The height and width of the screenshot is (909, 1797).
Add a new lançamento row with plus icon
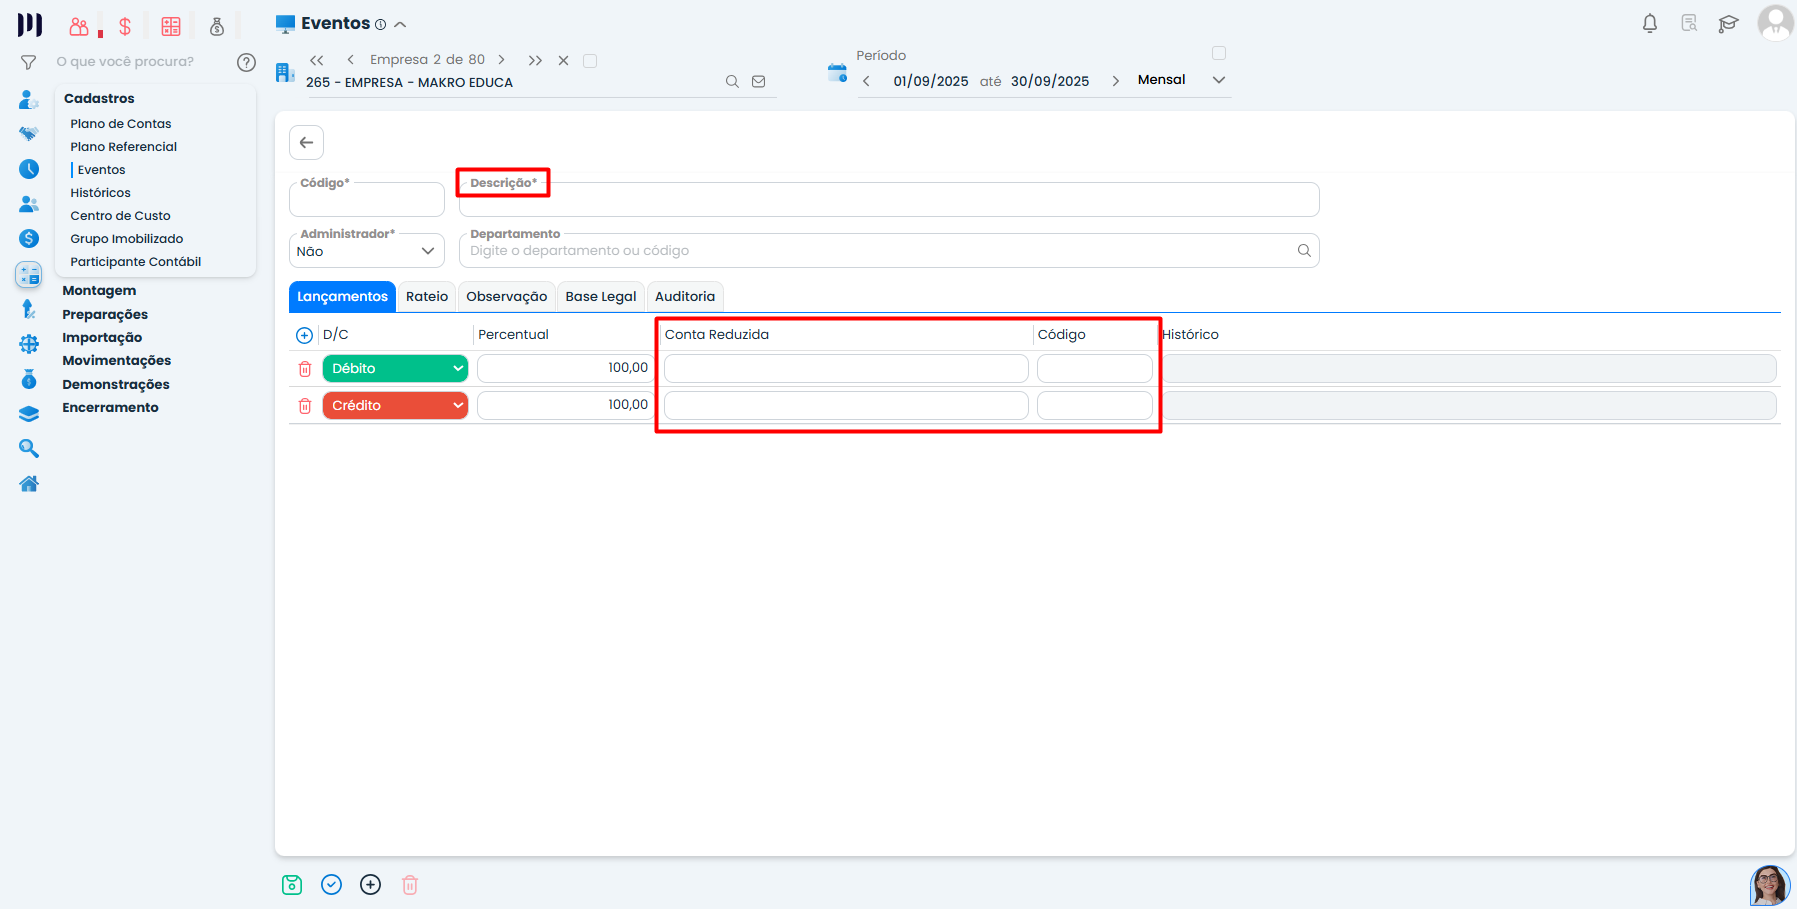(305, 335)
